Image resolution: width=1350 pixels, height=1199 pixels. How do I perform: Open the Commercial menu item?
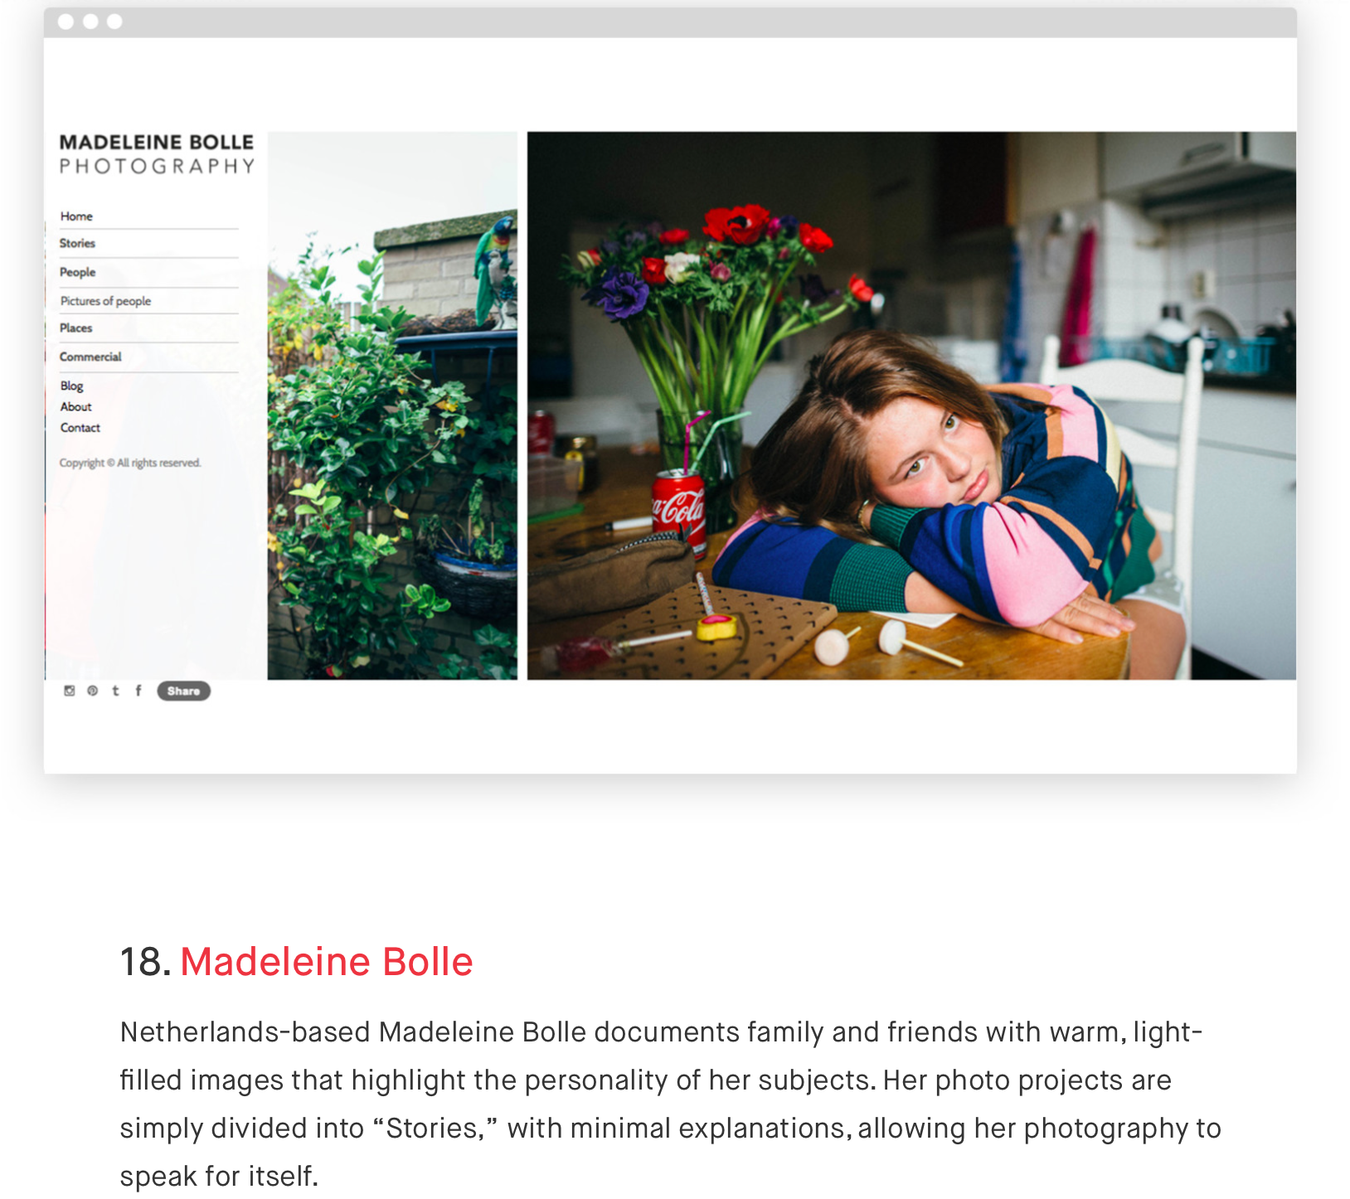[x=90, y=357]
